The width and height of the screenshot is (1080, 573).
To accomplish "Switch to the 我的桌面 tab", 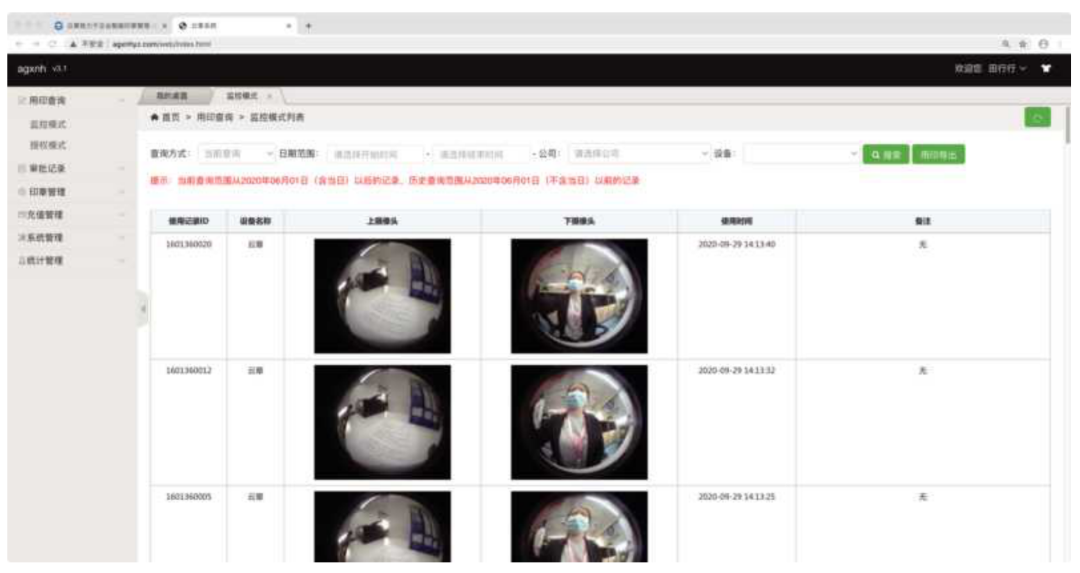I will point(171,95).
